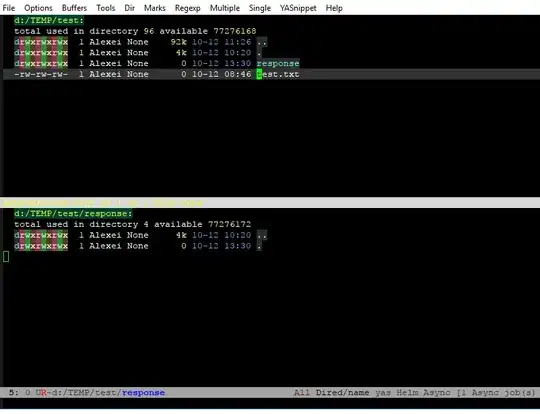Open the File menu
Screen dimensions: 540x414
pyautogui.click(x=9, y=8)
